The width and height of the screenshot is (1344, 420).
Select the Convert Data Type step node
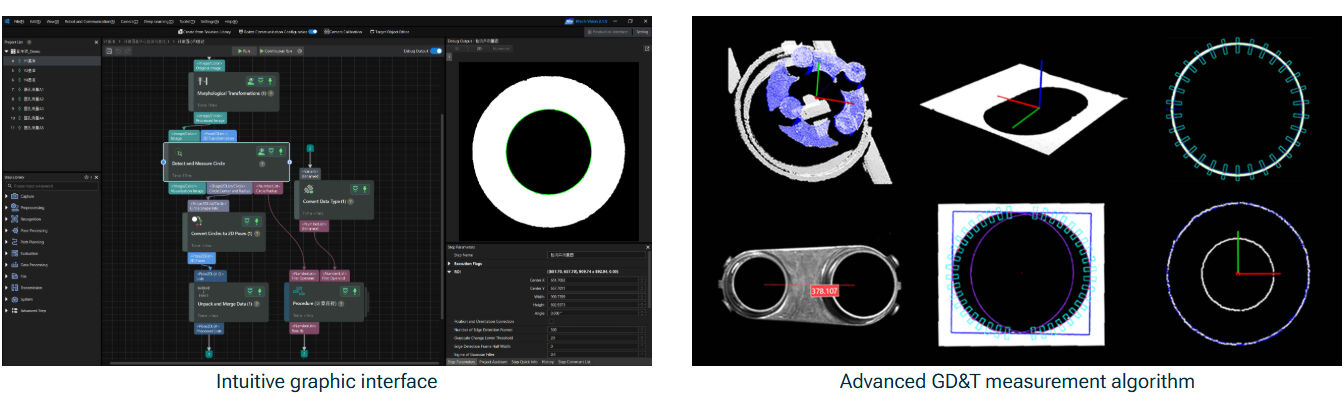[x=336, y=199]
